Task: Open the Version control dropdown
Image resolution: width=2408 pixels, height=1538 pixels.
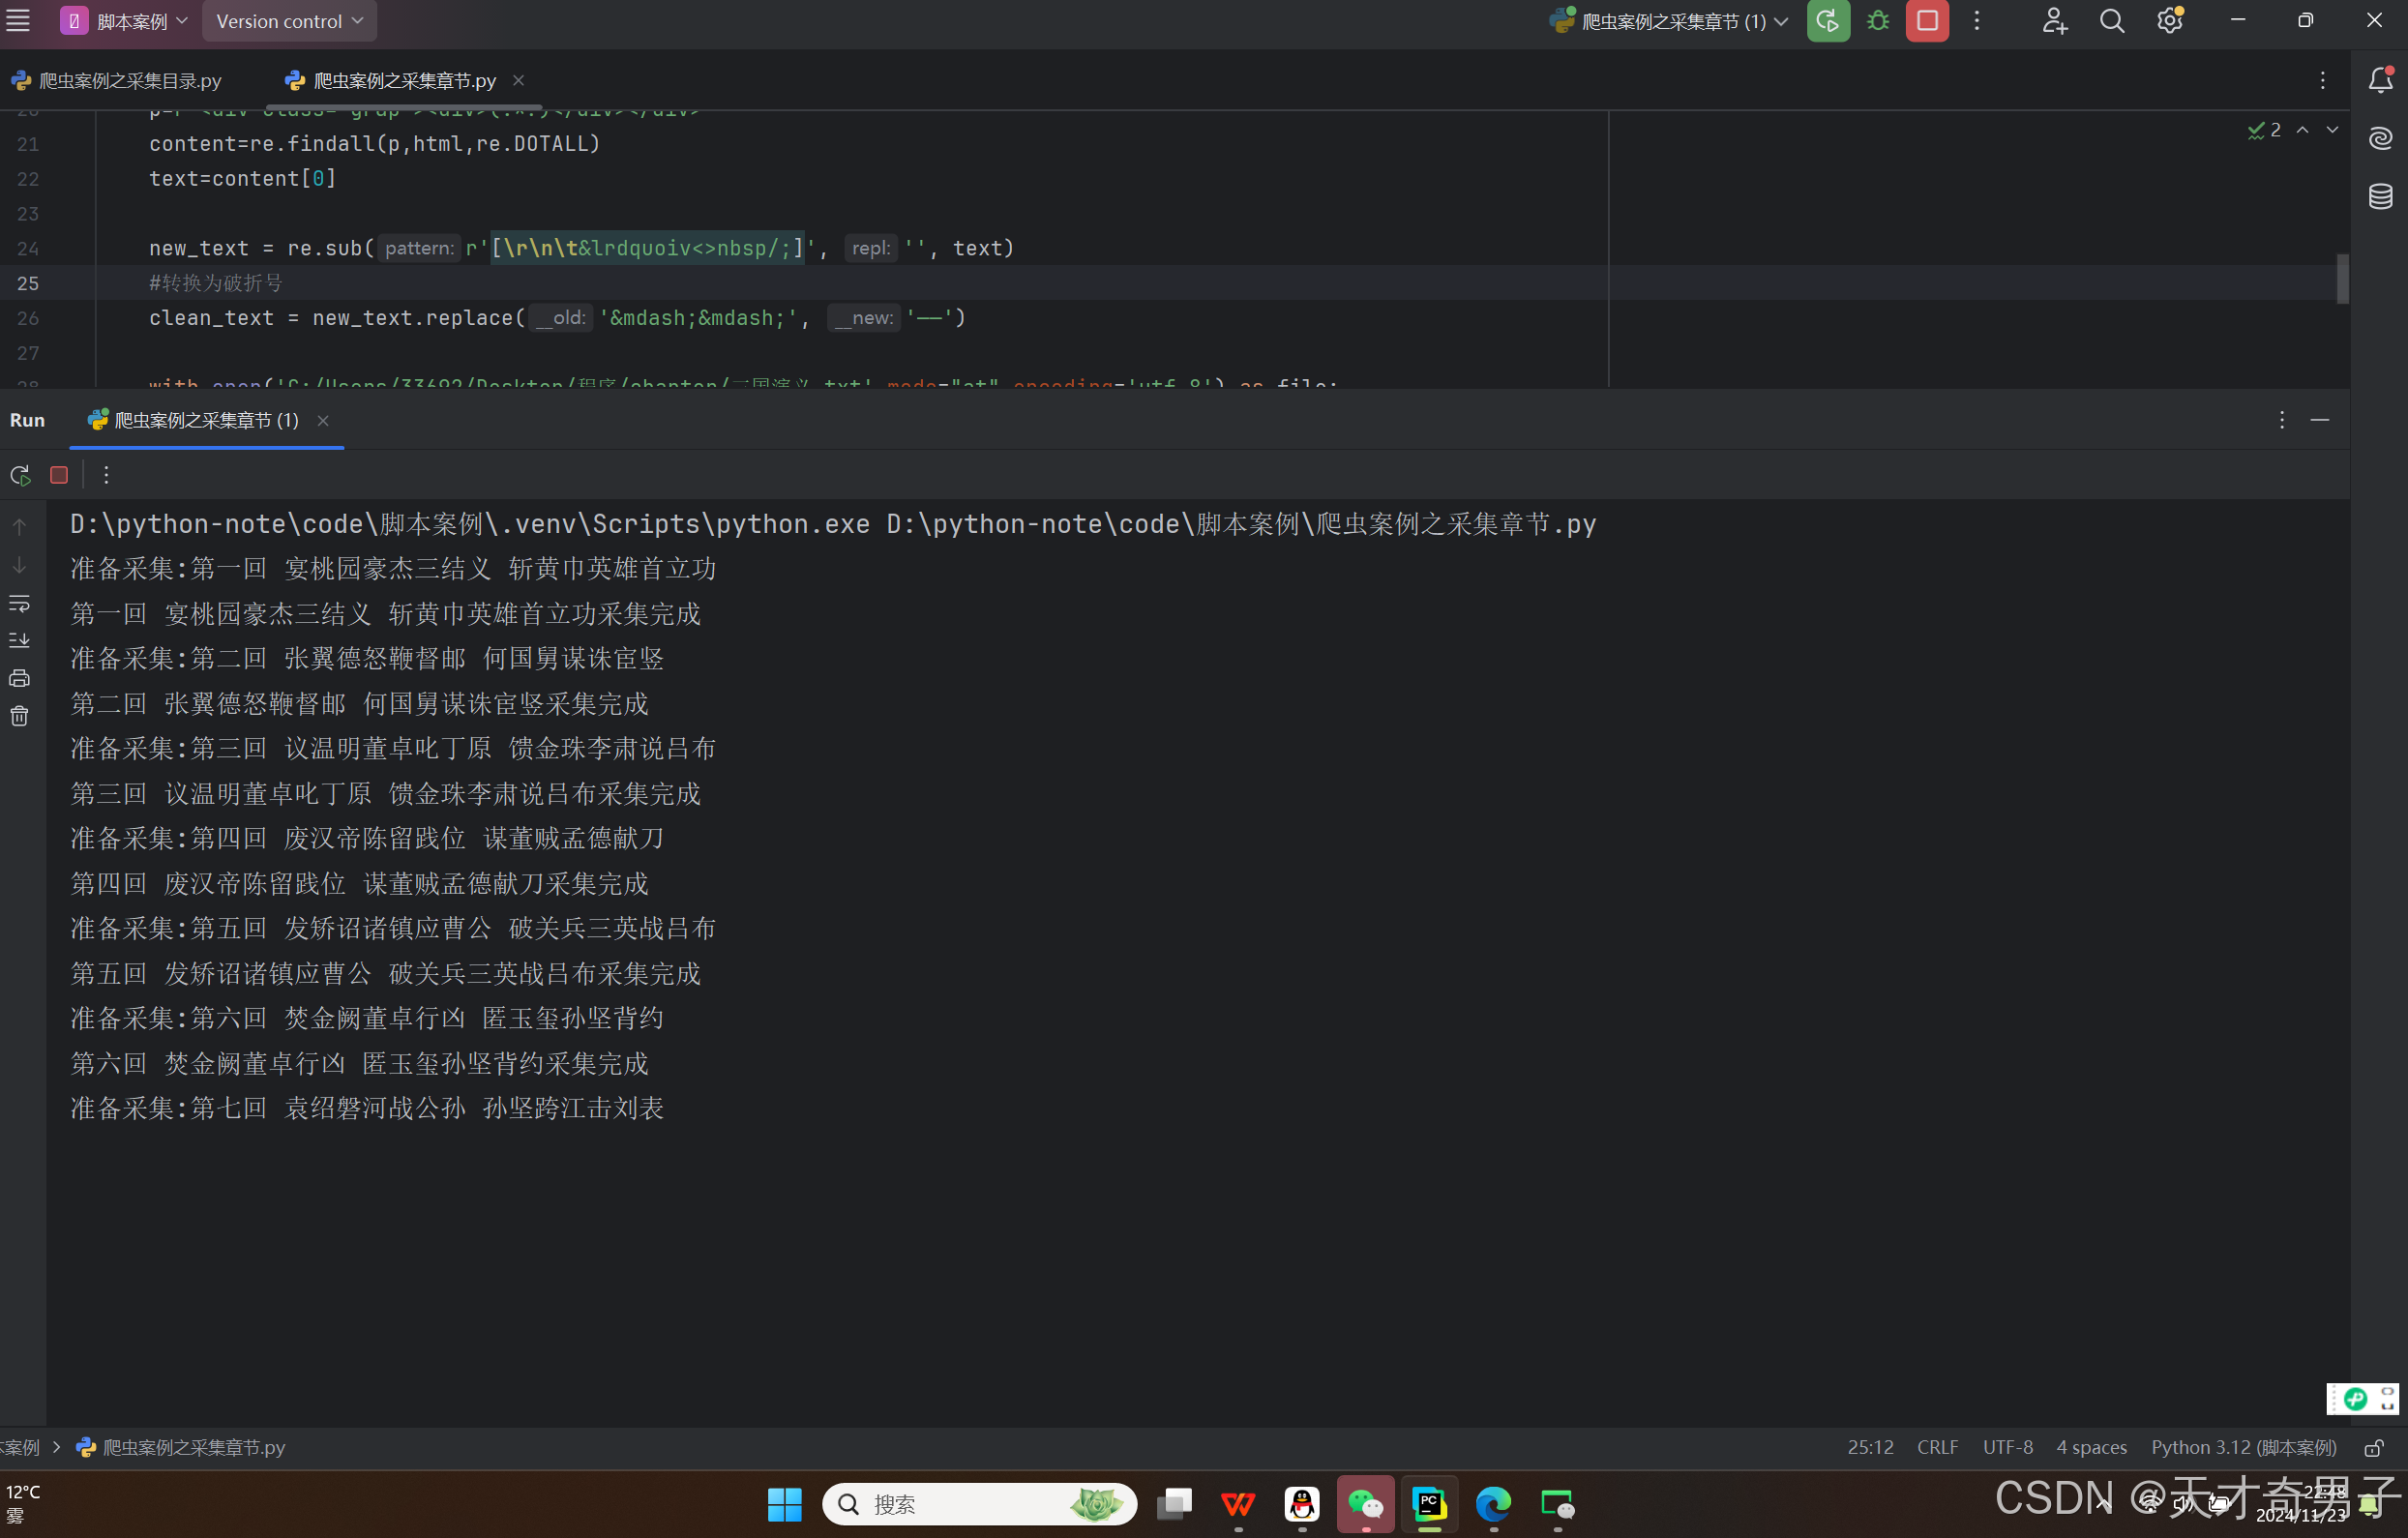Action: tap(289, 21)
